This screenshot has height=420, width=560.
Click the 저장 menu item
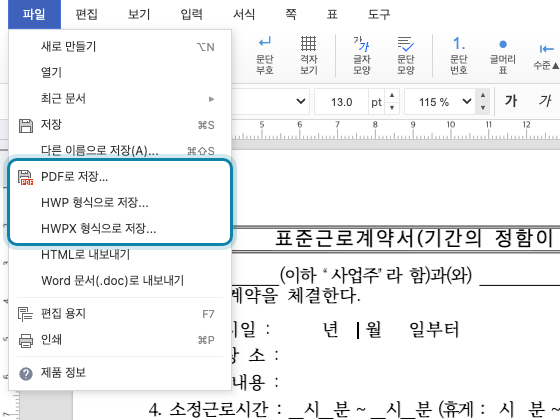(x=120, y=125)
